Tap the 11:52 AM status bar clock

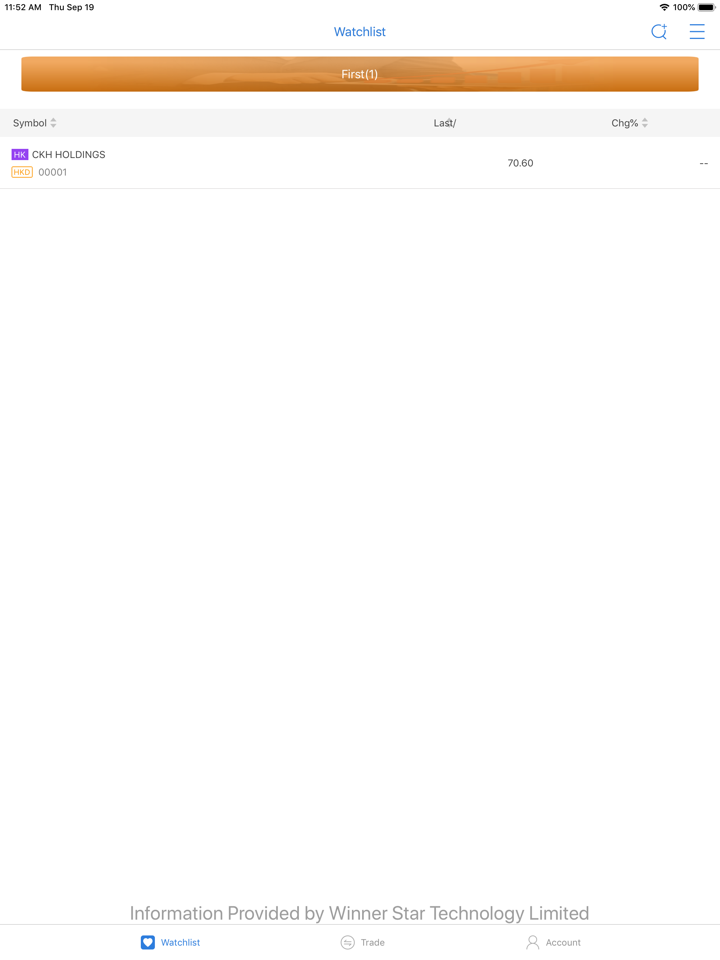pyautogui.click(x=23, y=7)
